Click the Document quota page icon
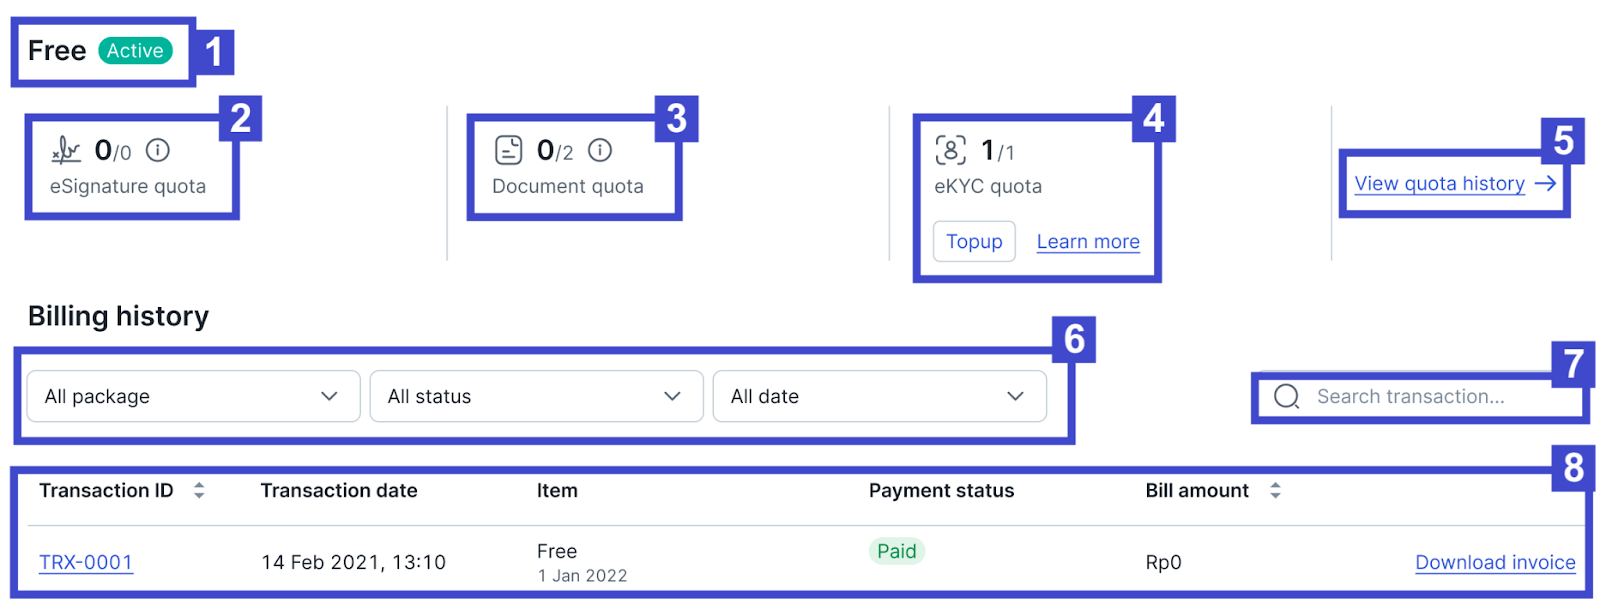Image resolution: width=1600 pixels, height=613 pixels. click(509, 150)
